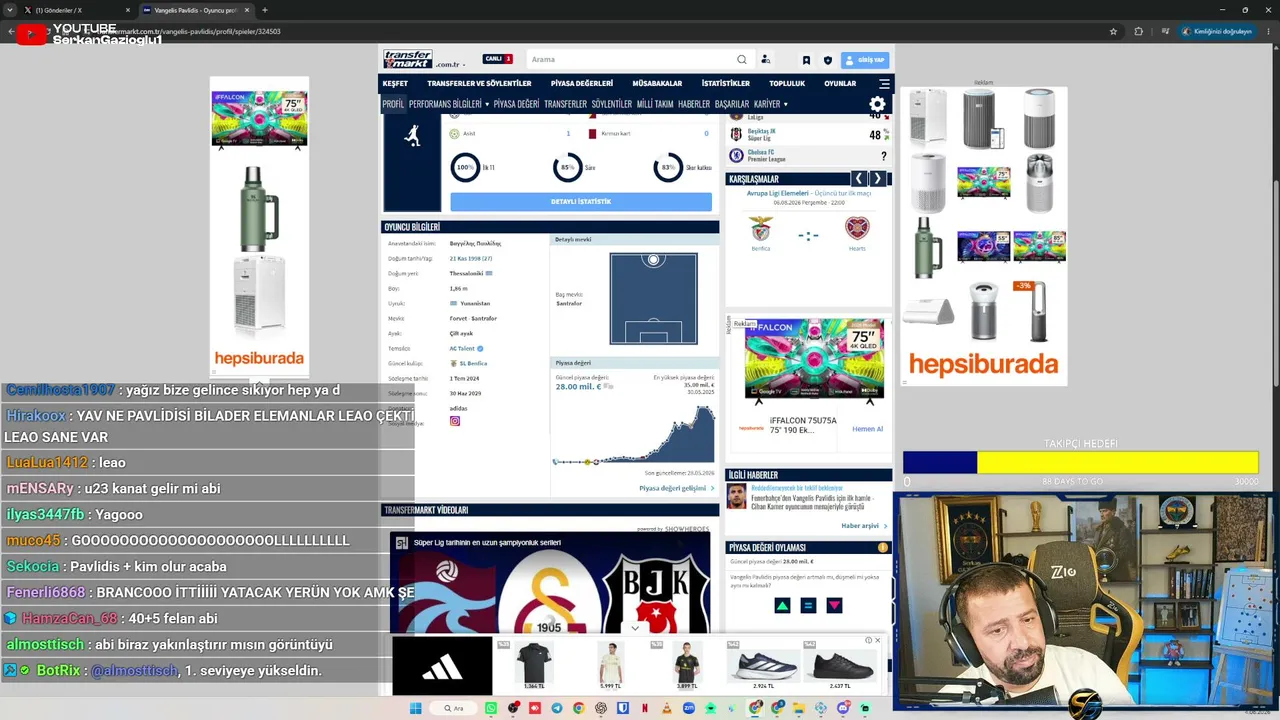Expand the KARİYER dropdown
This screenshot has width=1280, height=720.
pyautogui.click(x=771, y=104)
